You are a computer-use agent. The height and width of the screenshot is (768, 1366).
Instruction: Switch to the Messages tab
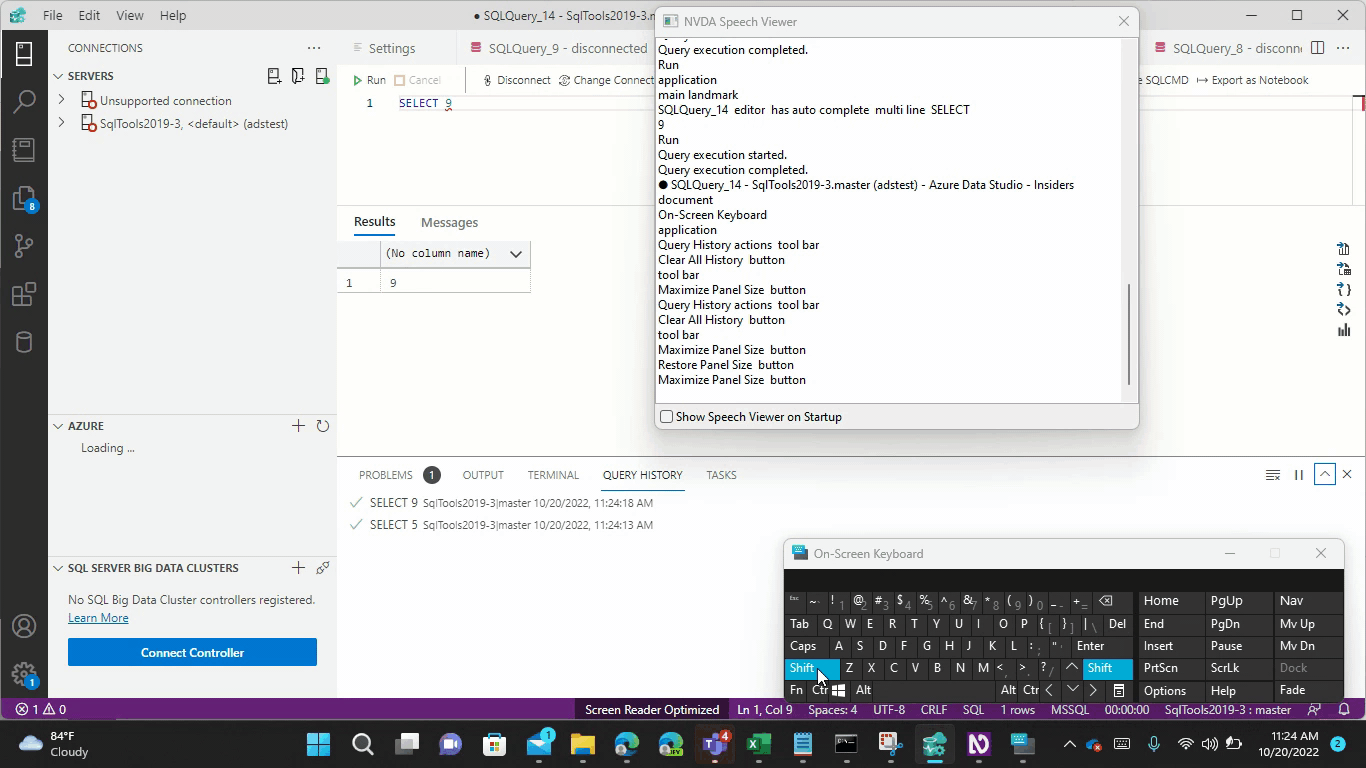click(449, 222)
